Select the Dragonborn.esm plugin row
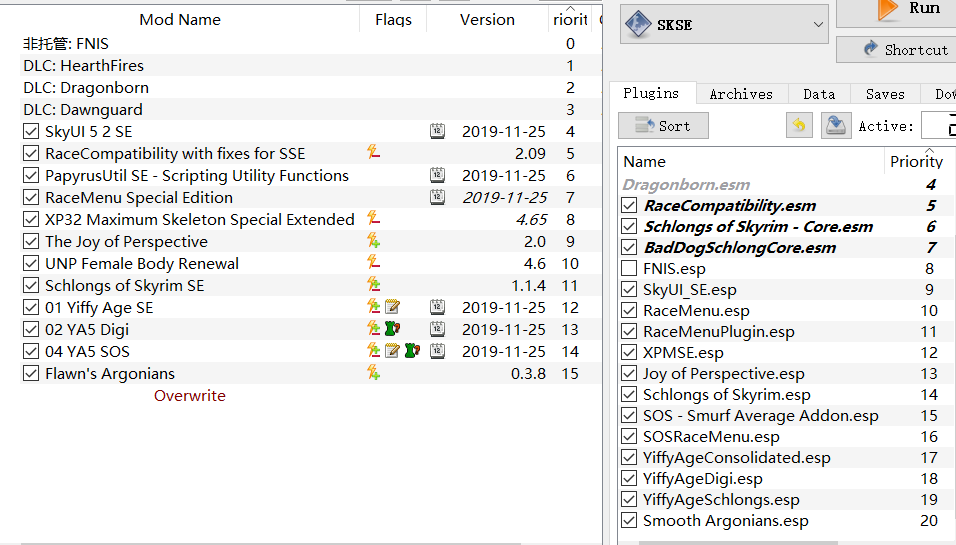 [787, 184]
